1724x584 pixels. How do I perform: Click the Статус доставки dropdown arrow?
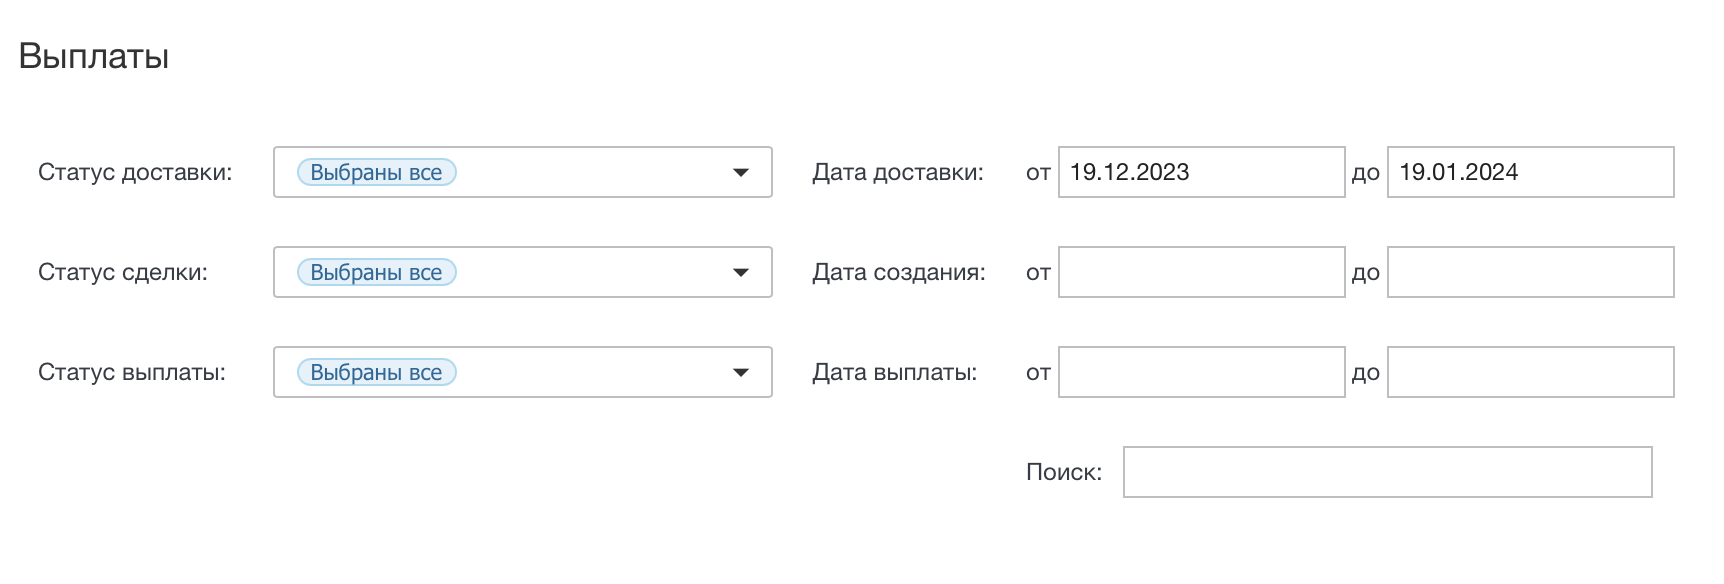[740, 173]
